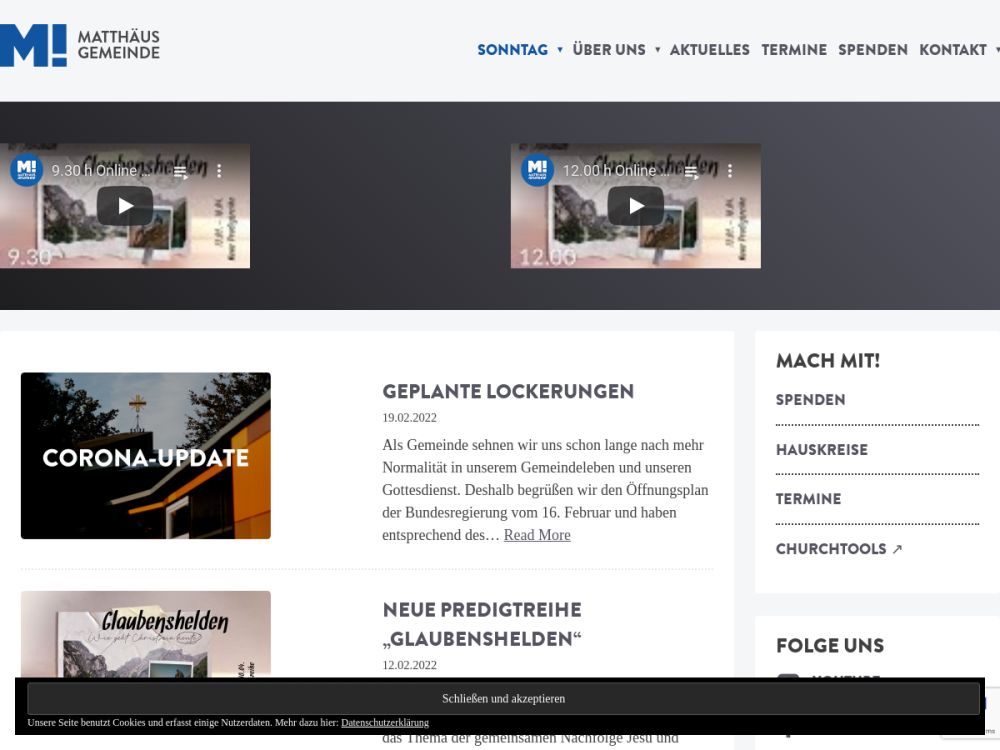Click Read More on Geplante Lockerungen

(x=537, y=535)
